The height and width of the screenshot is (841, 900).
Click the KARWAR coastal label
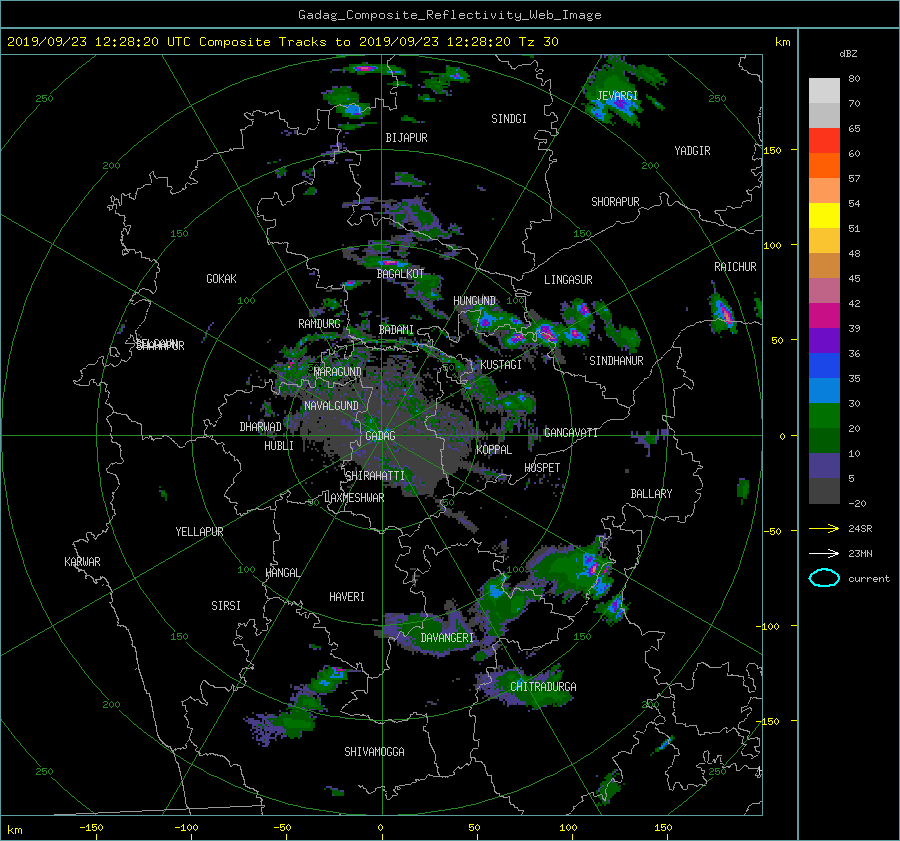tap(82, 562)
